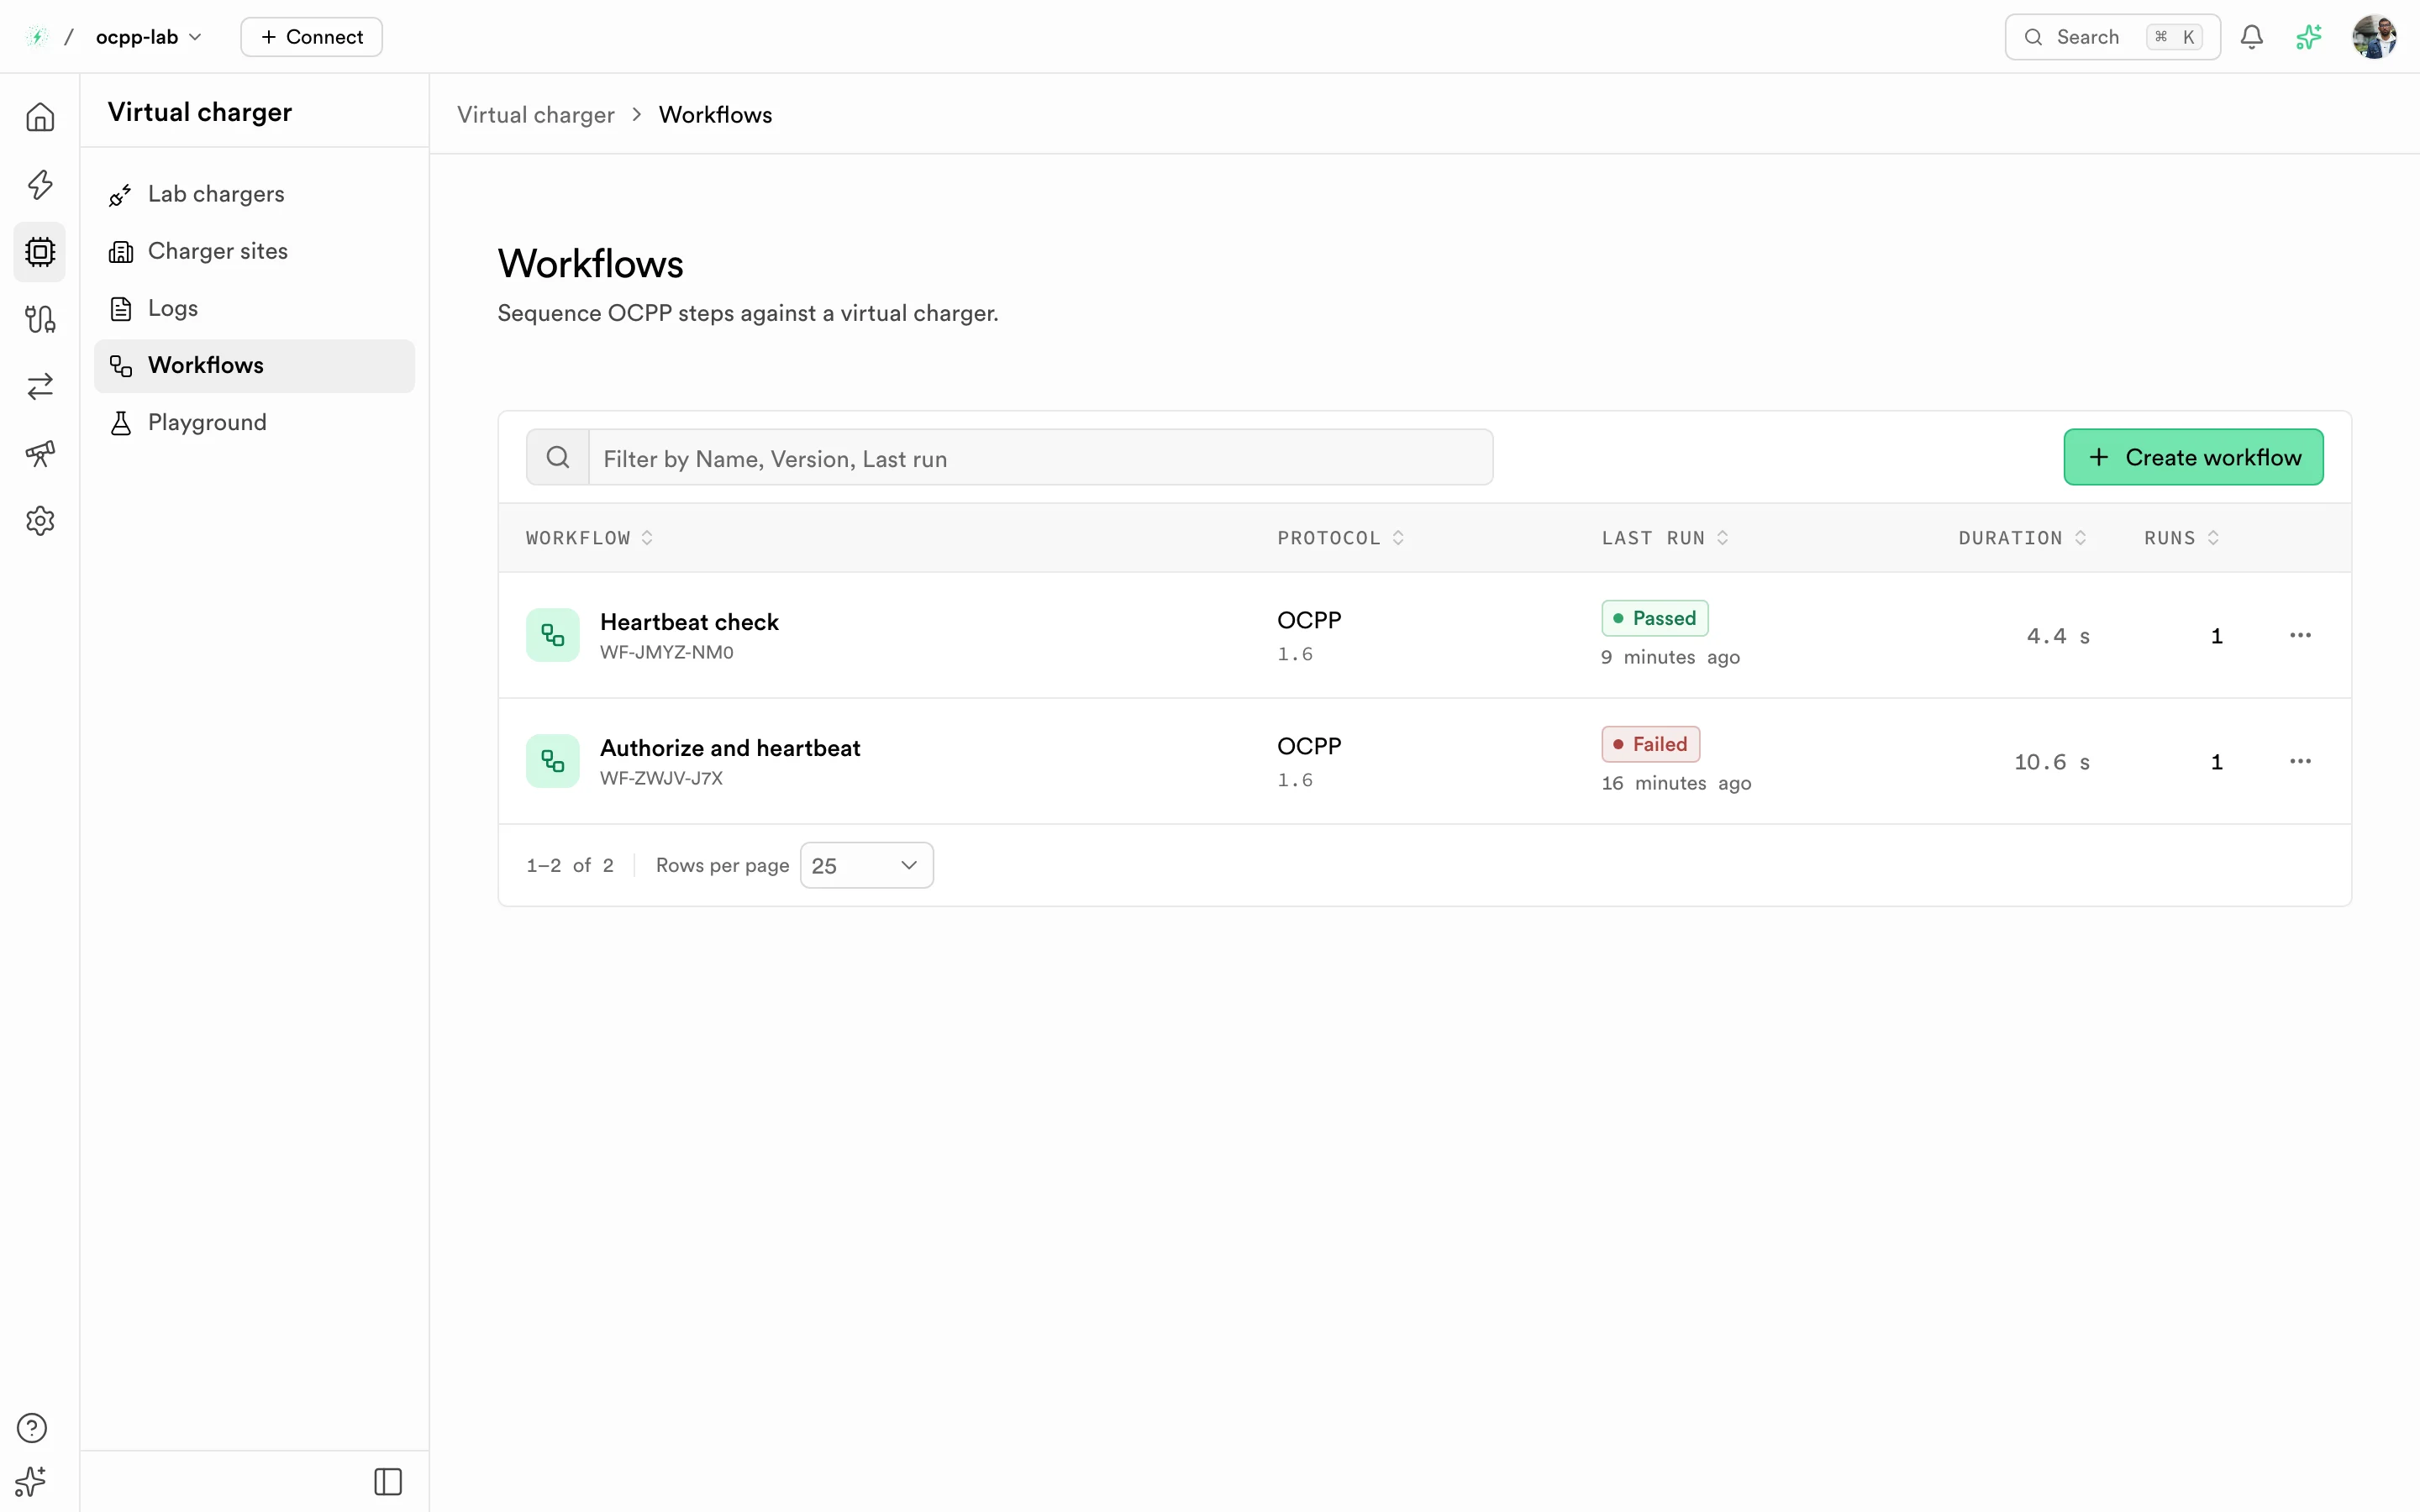Open Charger sites in sidebar
This screenshot has height=1512, width=2420.
click(x=254, y=251)
